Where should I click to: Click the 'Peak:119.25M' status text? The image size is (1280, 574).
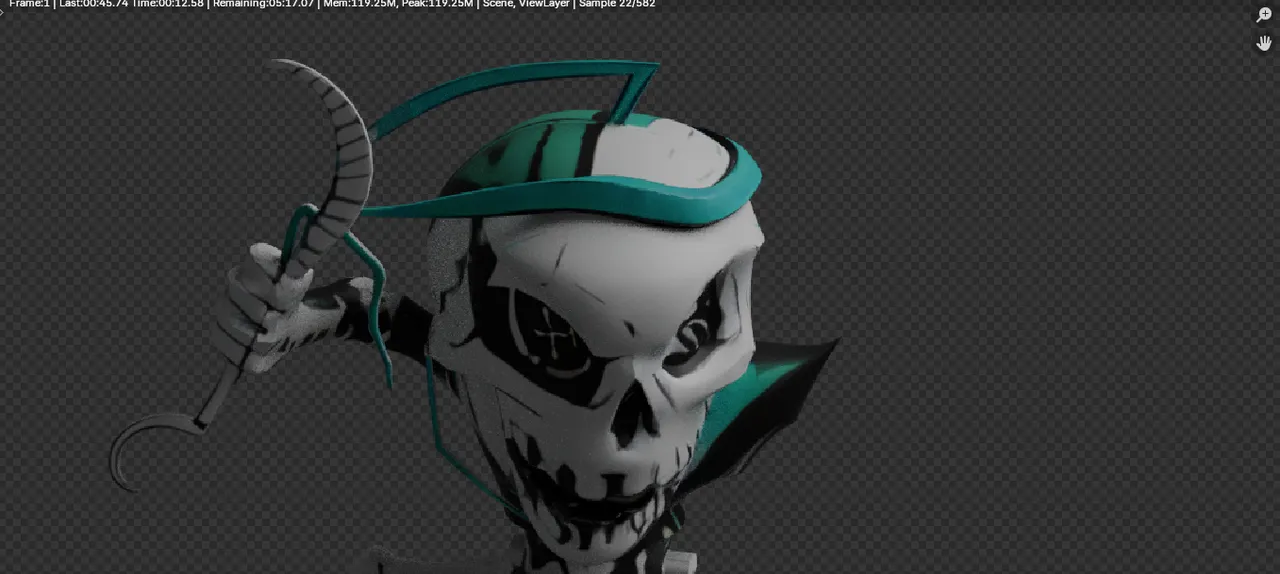coord(437,4)
